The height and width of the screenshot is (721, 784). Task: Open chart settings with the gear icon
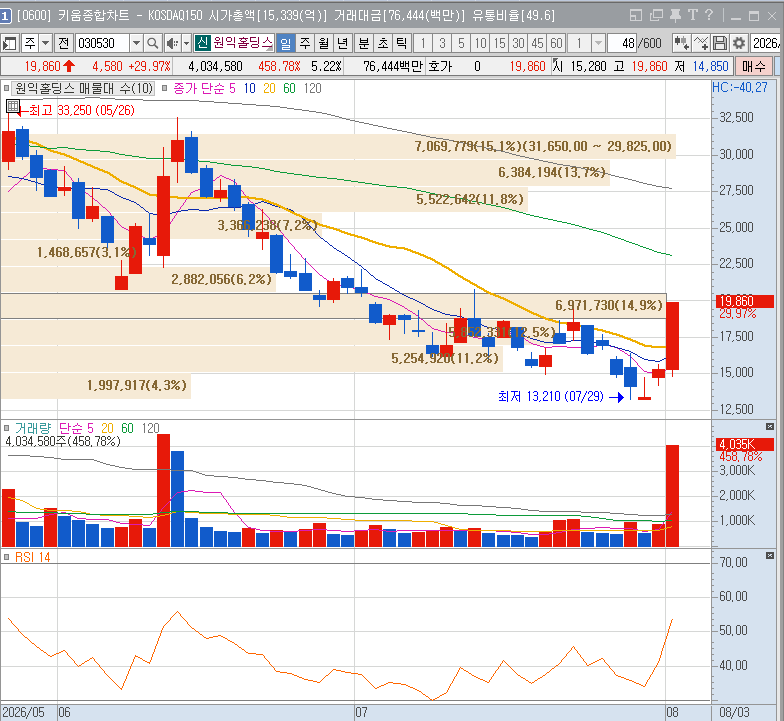tap(739, 44)
